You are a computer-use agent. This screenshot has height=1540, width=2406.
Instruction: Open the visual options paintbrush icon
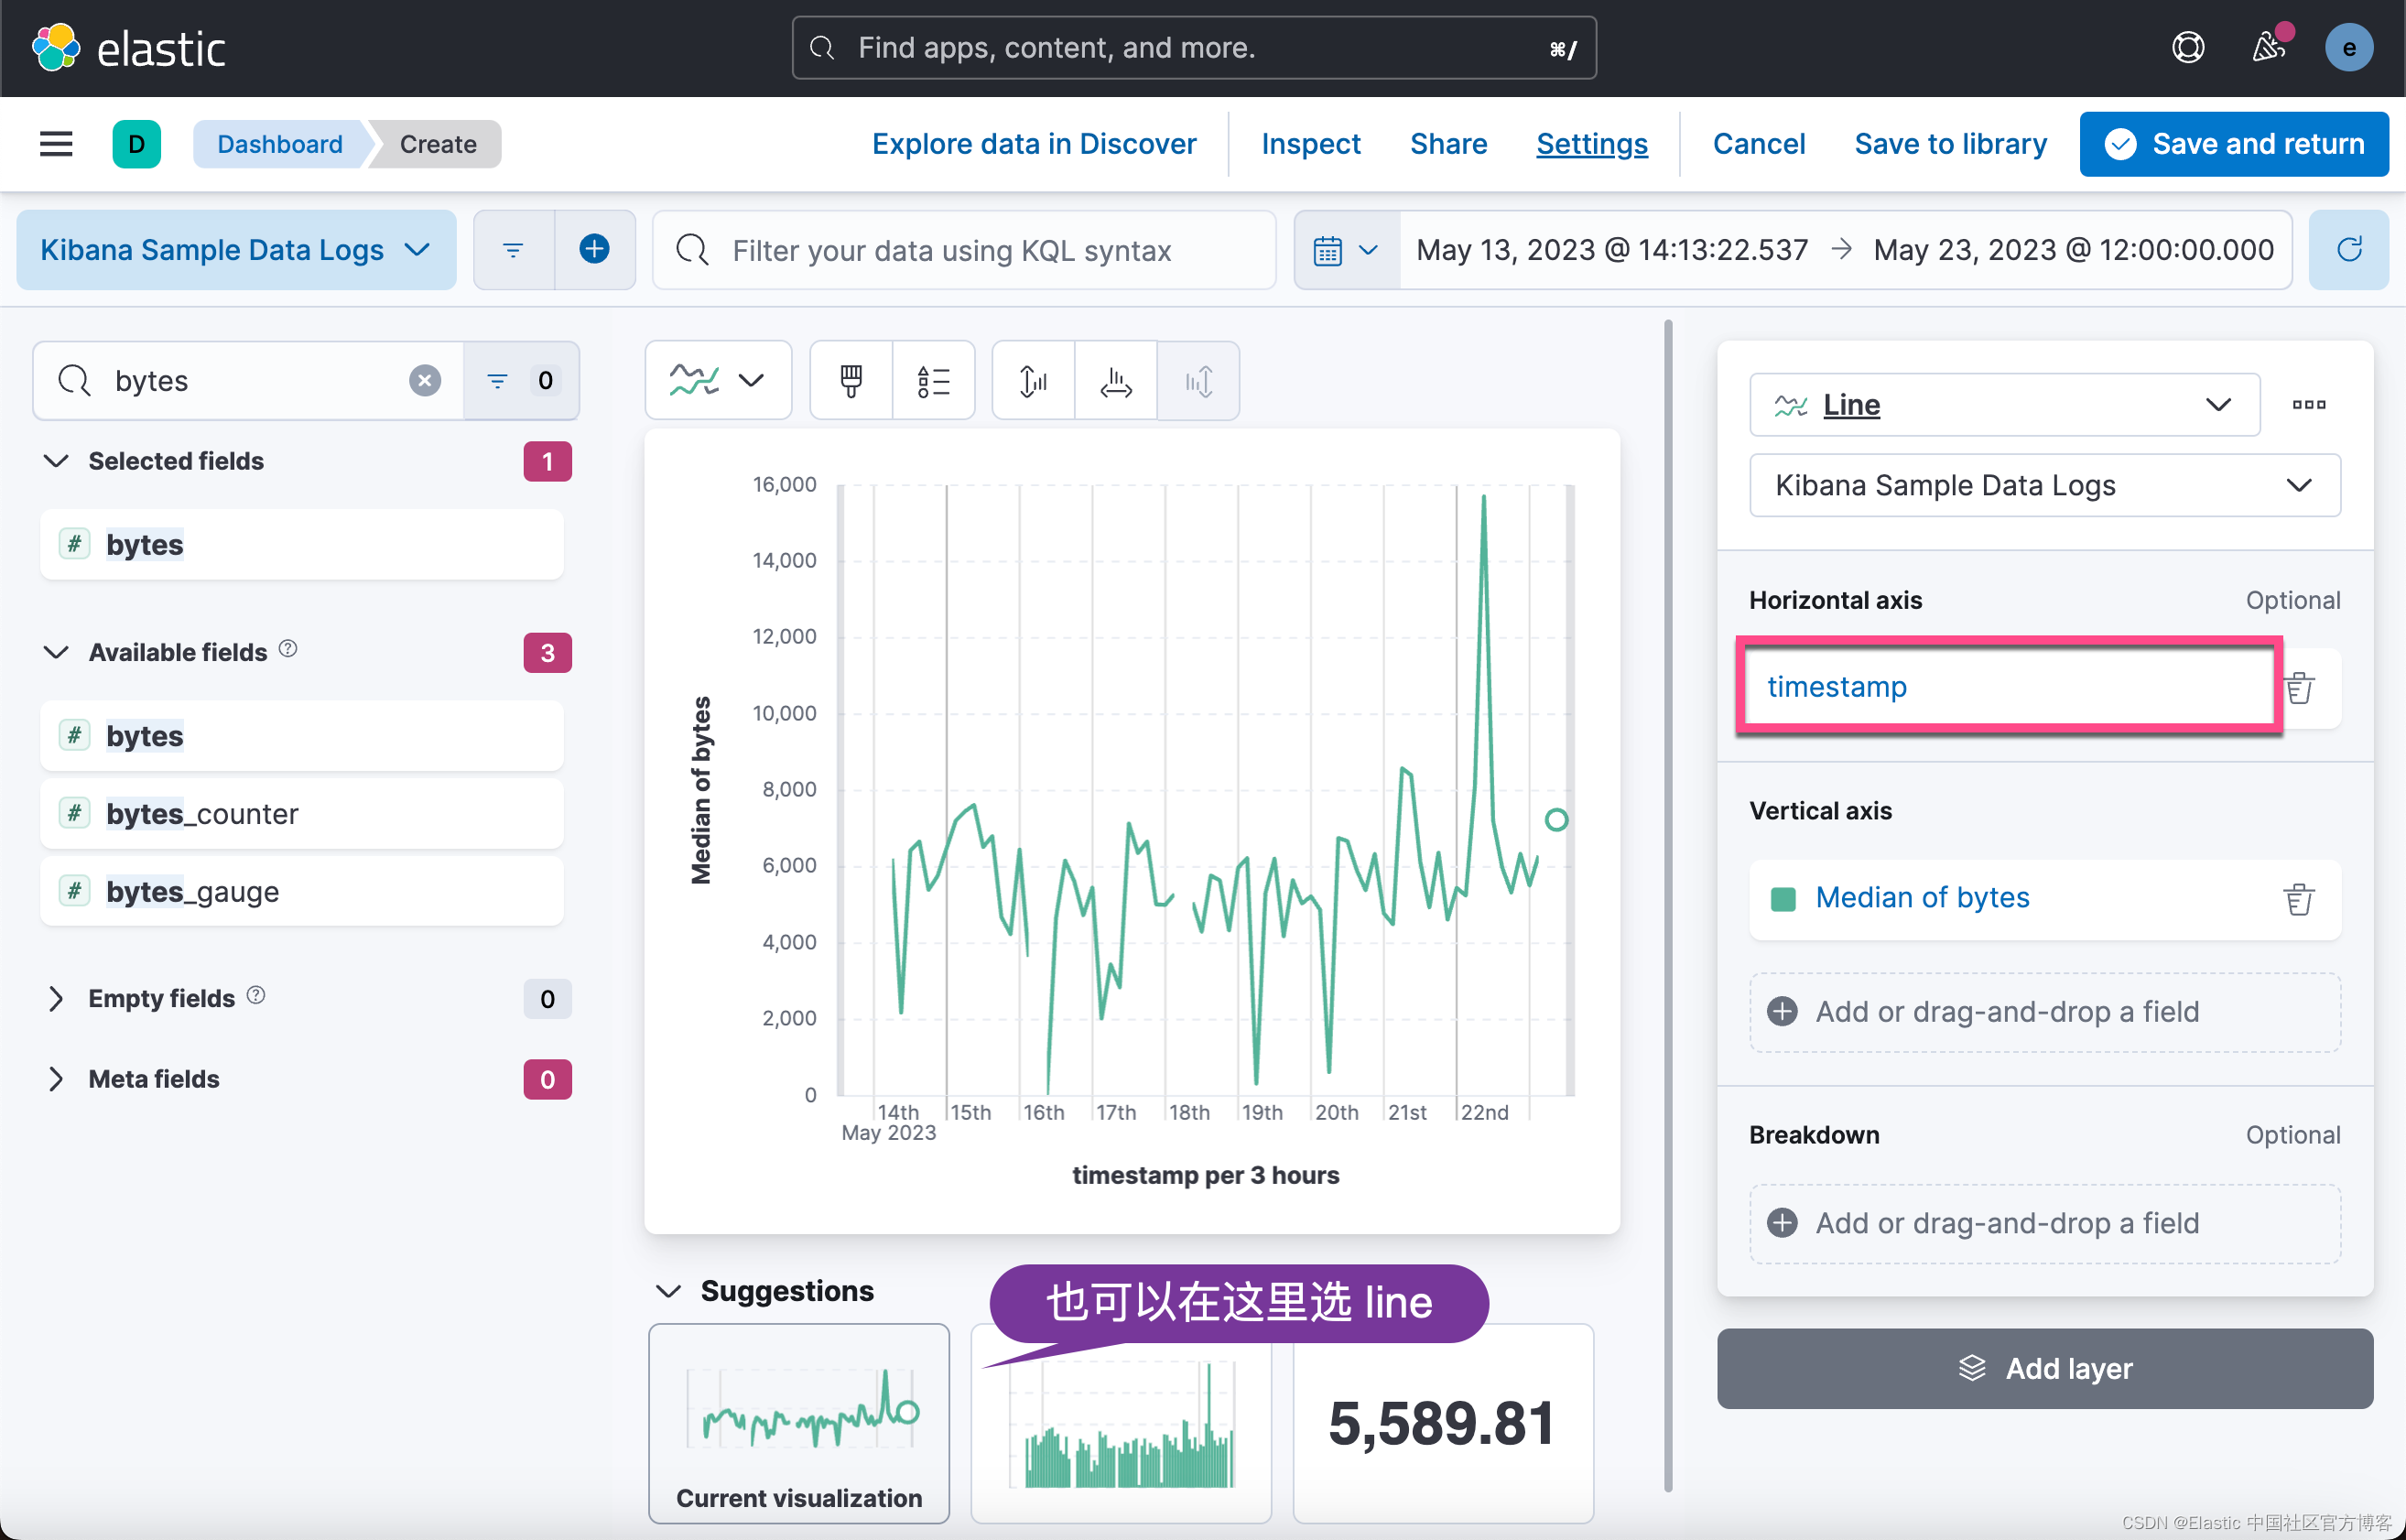[x=851, y=380]
